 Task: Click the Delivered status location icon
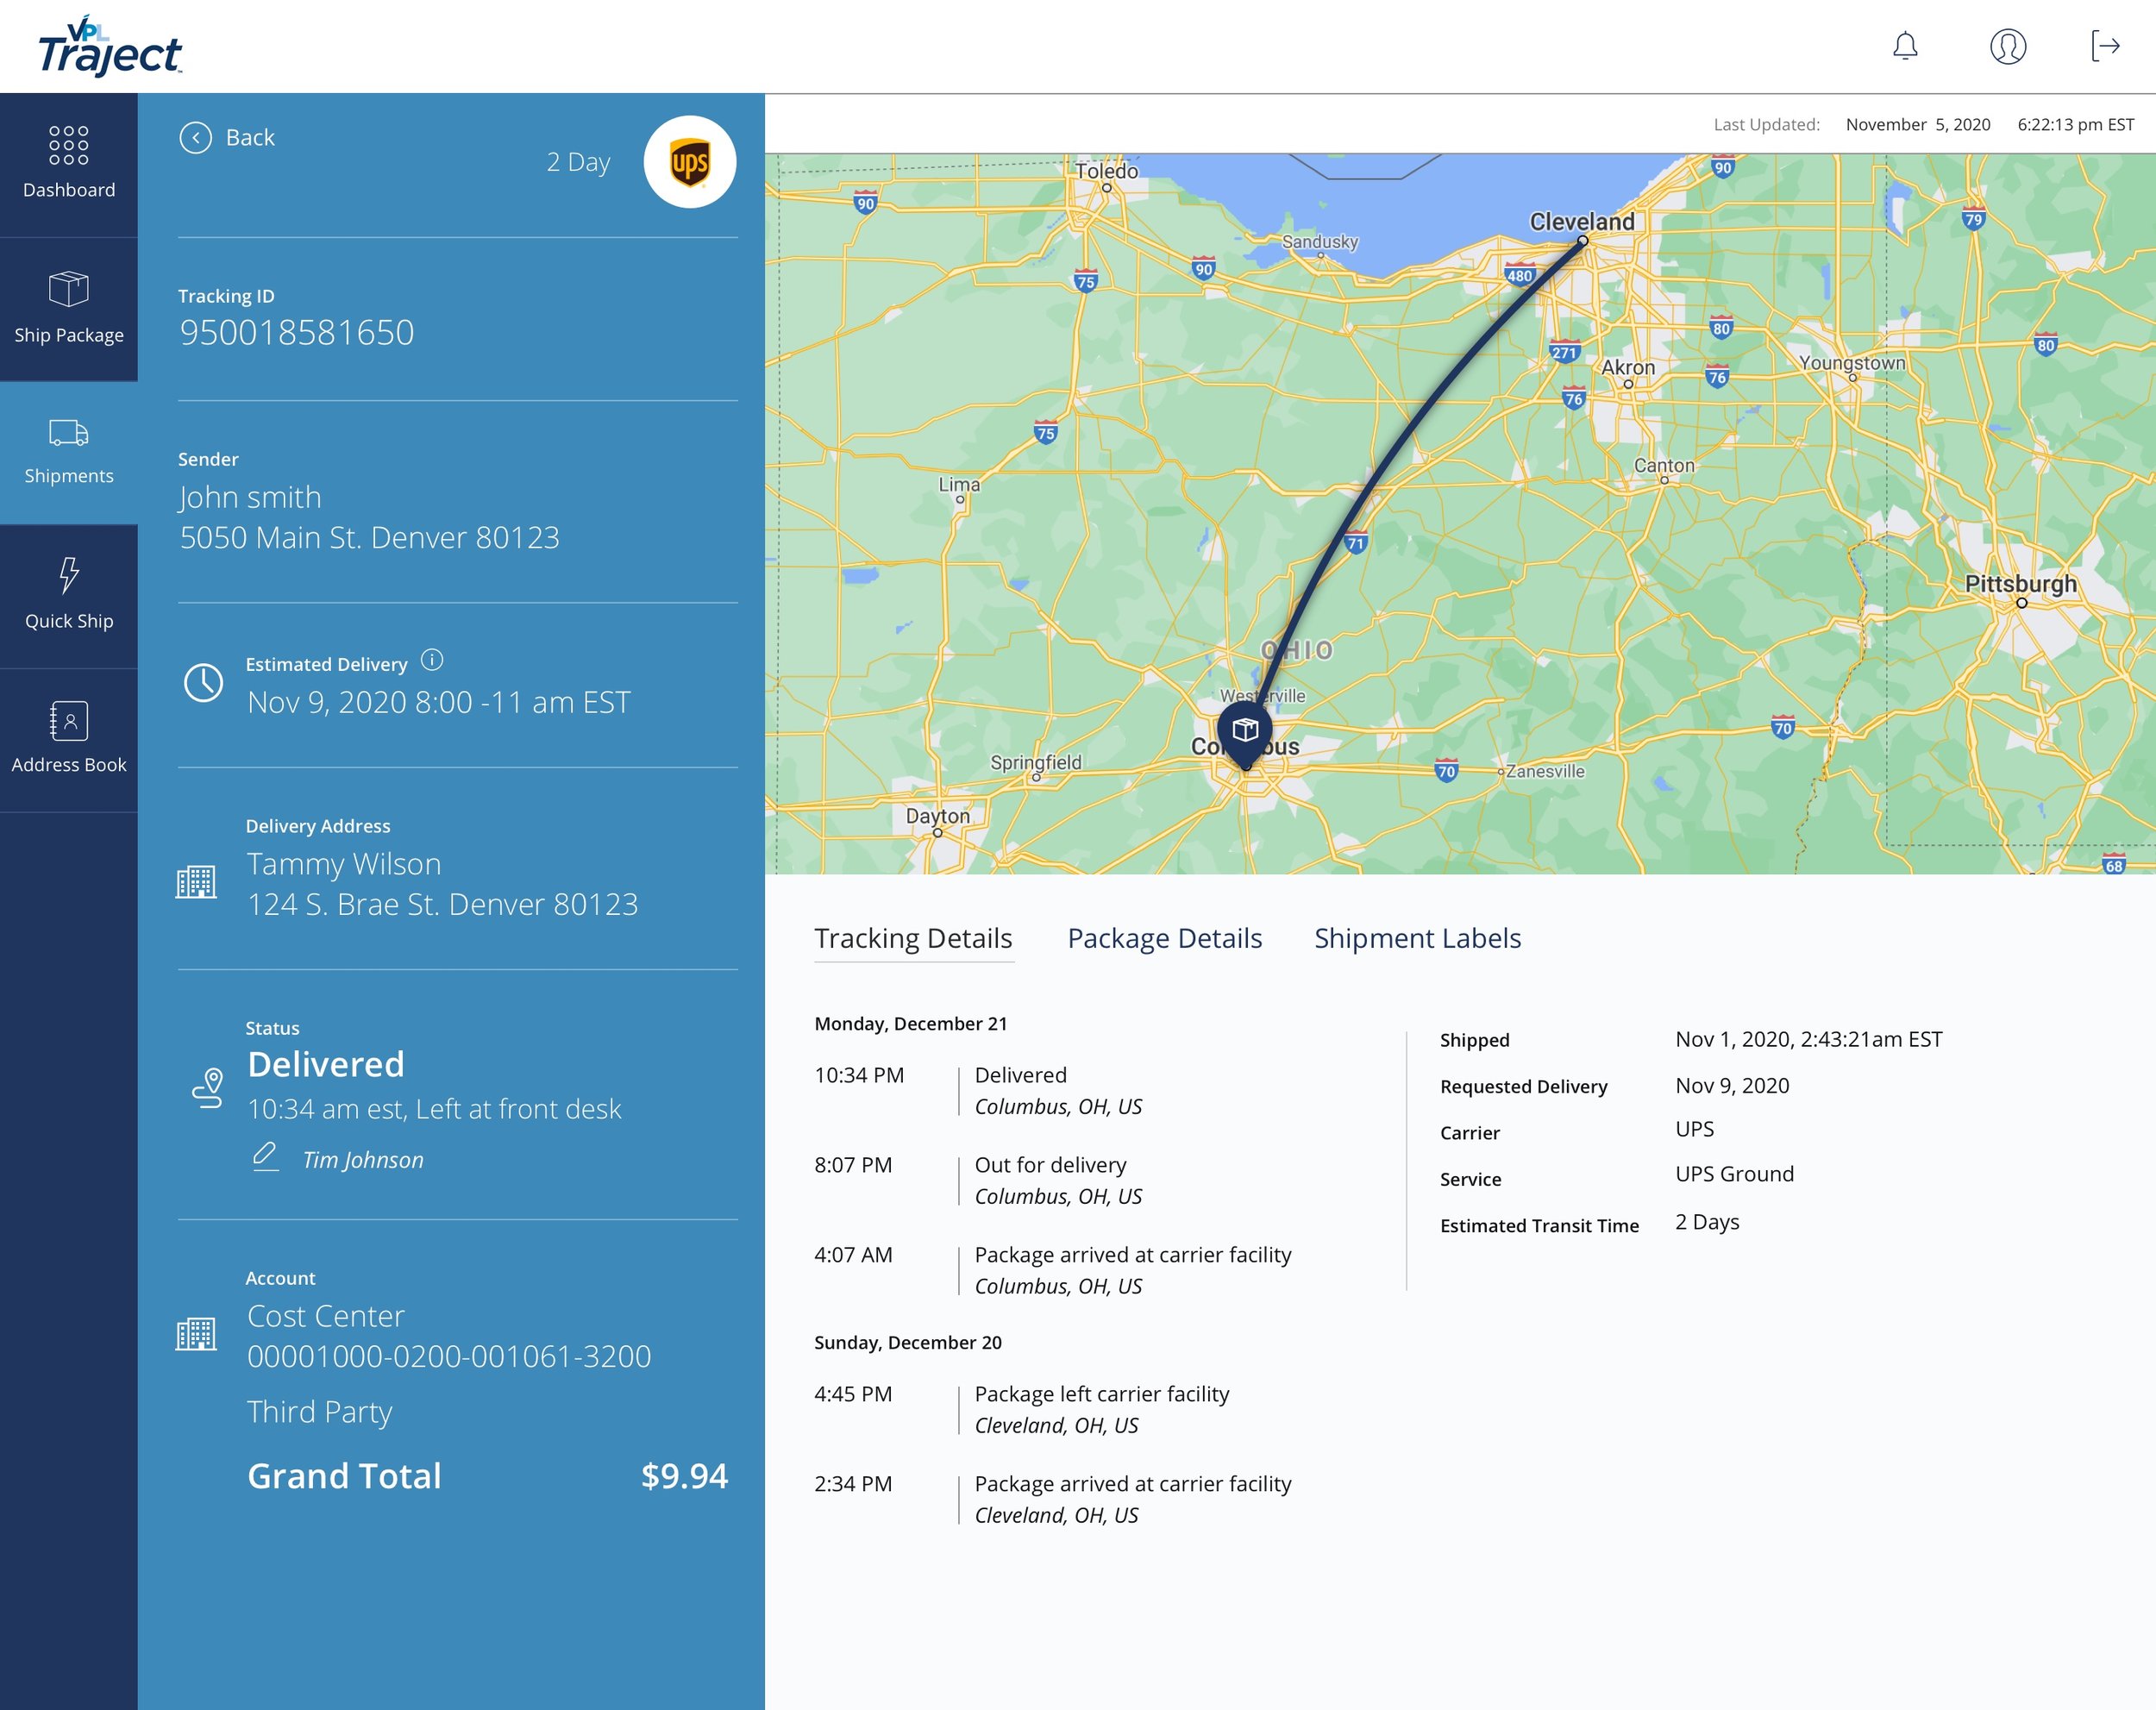[x=208, y=1087]
